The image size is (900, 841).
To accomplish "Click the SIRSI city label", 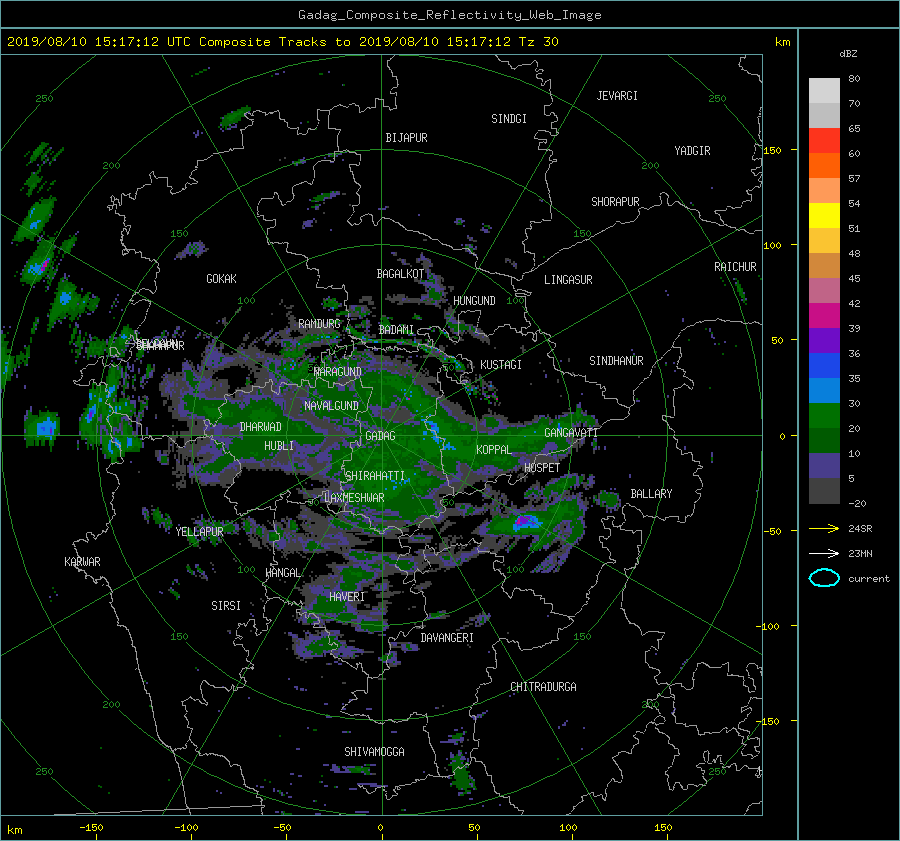I will [226, 606].
